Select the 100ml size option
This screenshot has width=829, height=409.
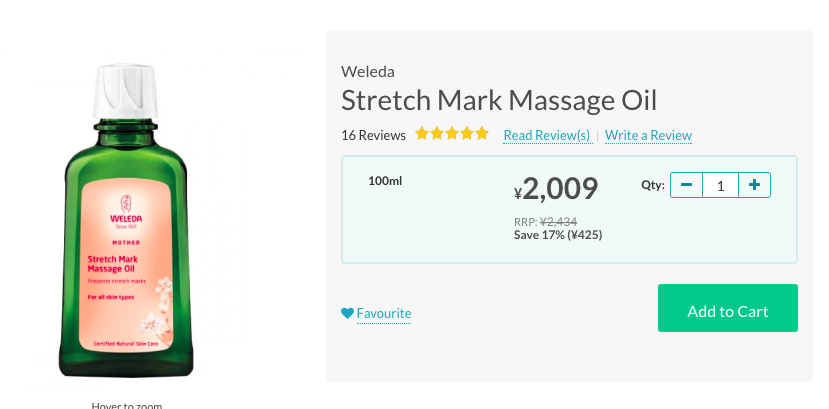[385, 181]
